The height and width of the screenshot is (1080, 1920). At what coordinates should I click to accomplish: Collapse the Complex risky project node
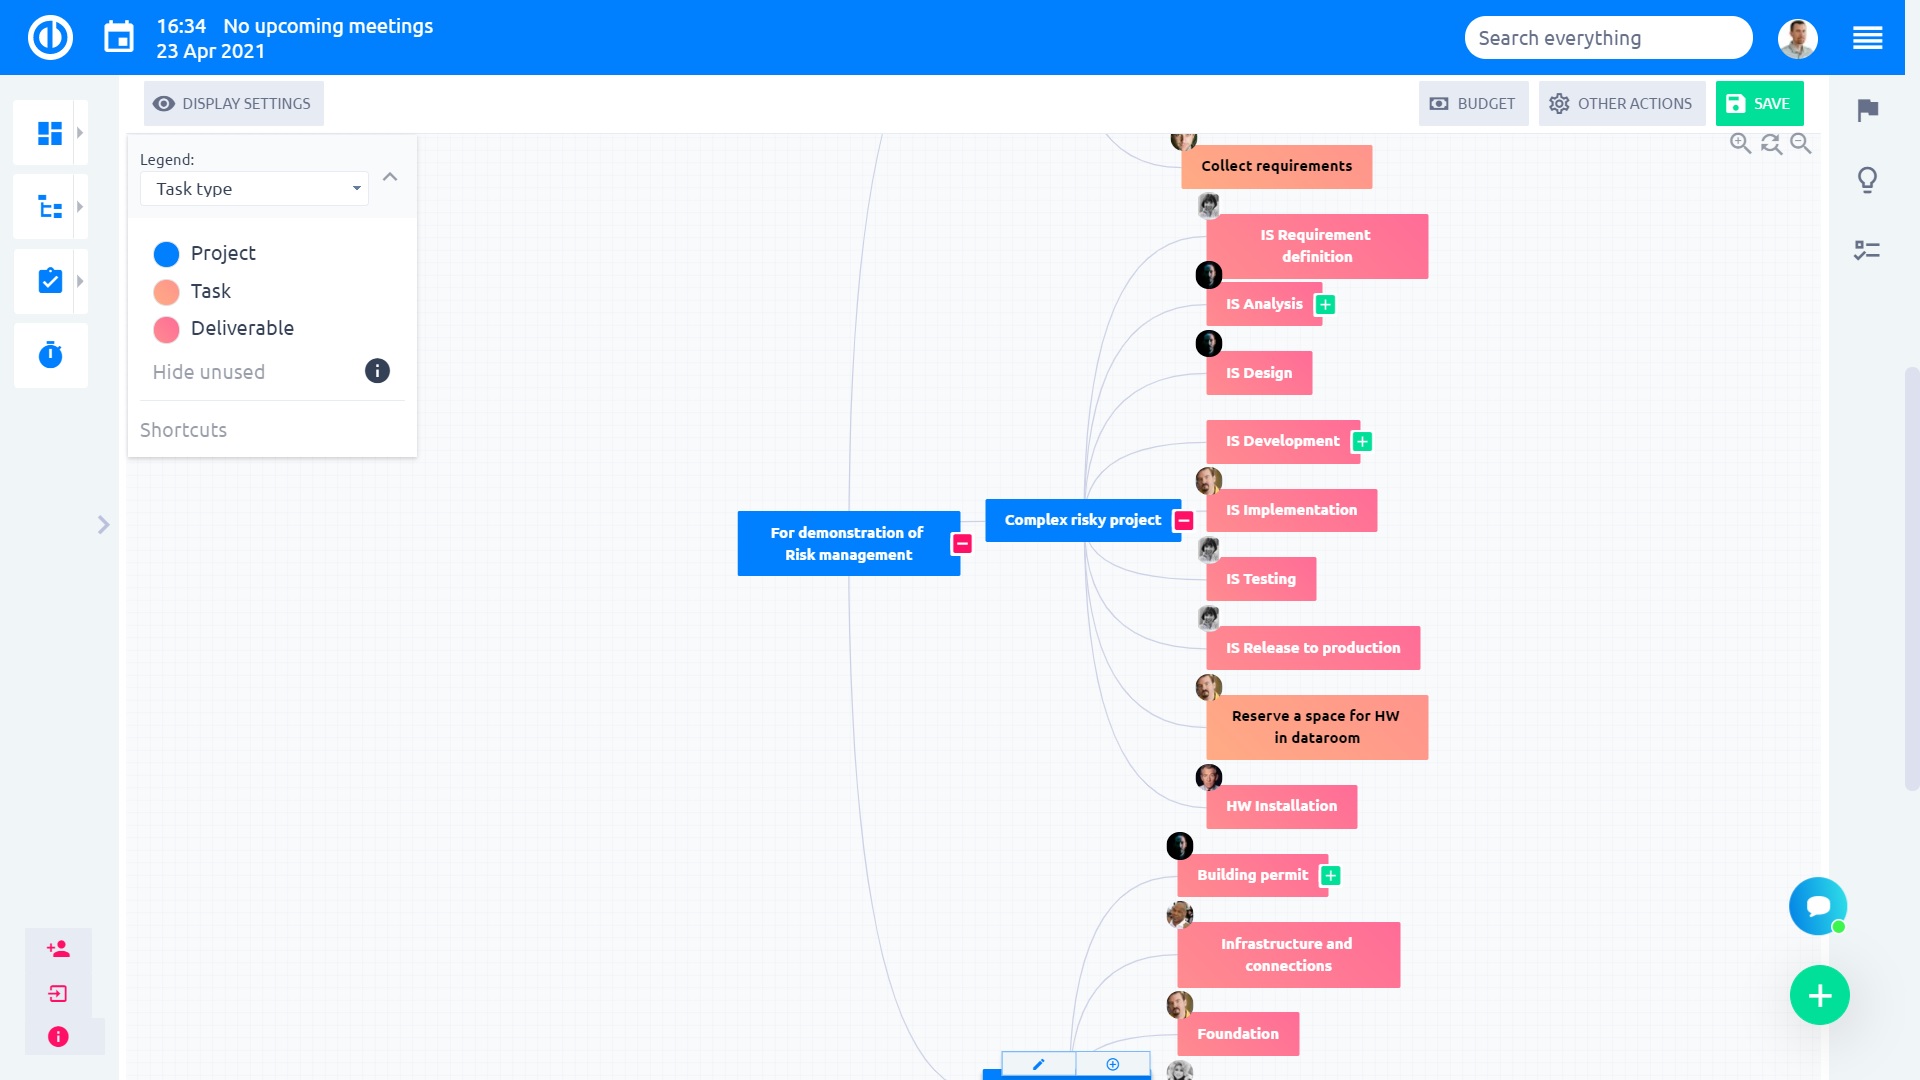(1184, 521)
